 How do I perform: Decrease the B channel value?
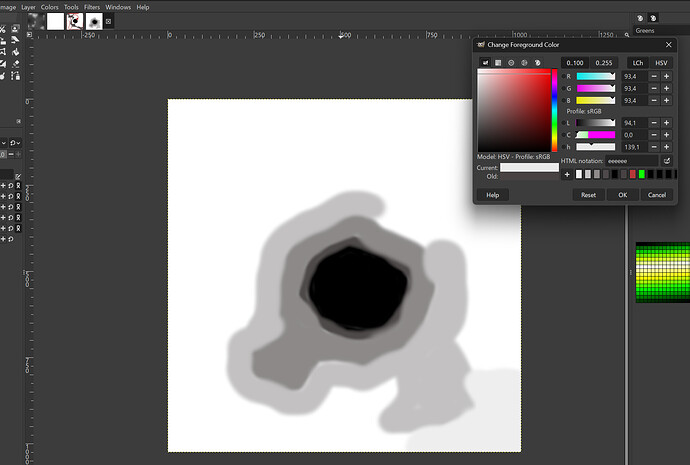click(654, 101)
